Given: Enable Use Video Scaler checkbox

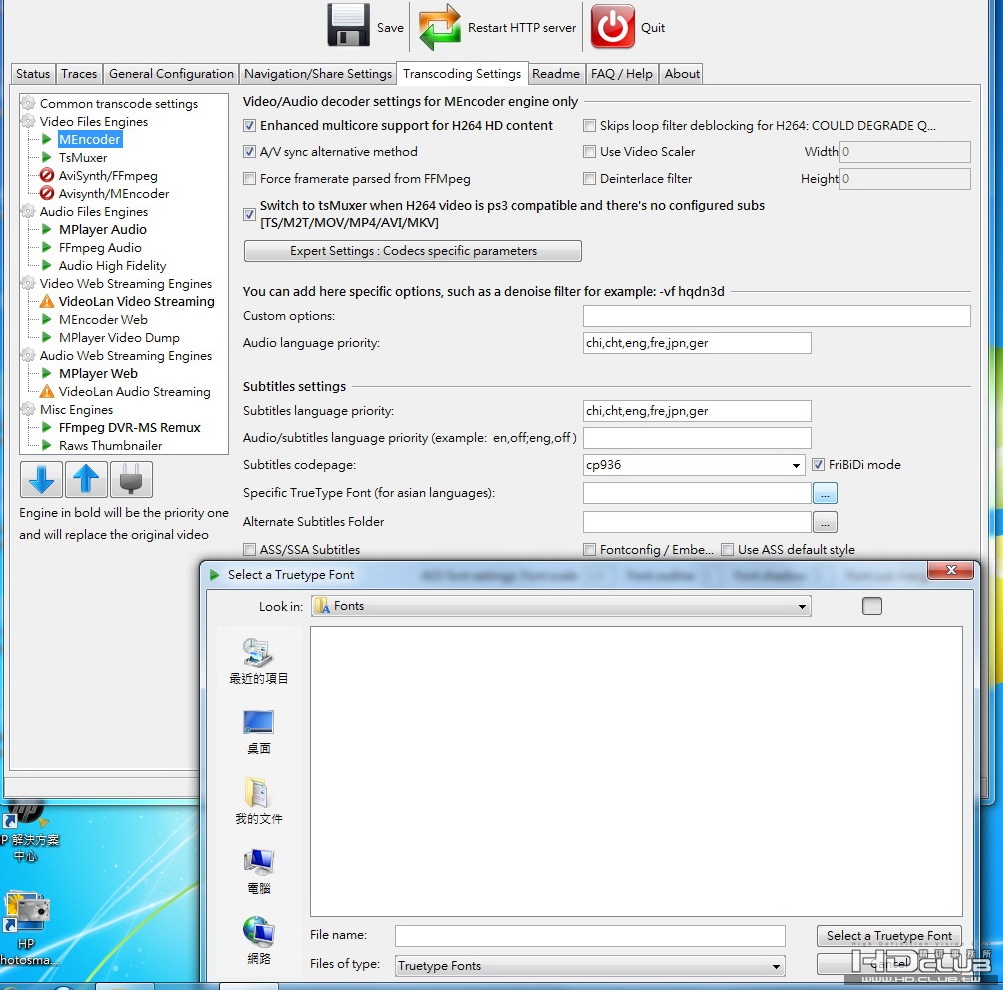Looking at the screenshot, I should 589,152.
